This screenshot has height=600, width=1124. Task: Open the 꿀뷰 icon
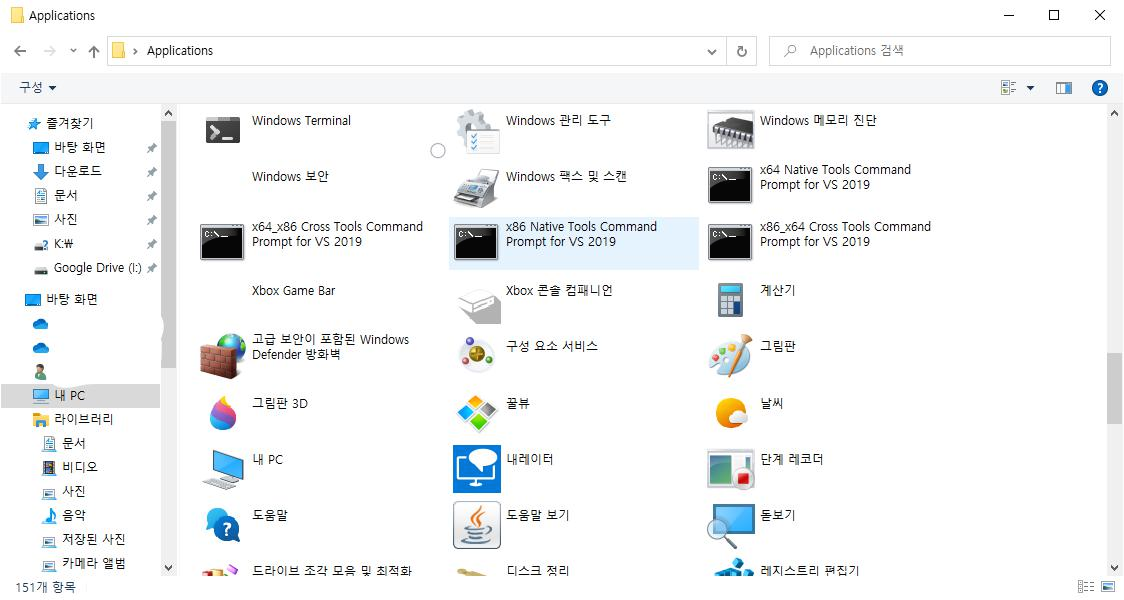(477, 413)
